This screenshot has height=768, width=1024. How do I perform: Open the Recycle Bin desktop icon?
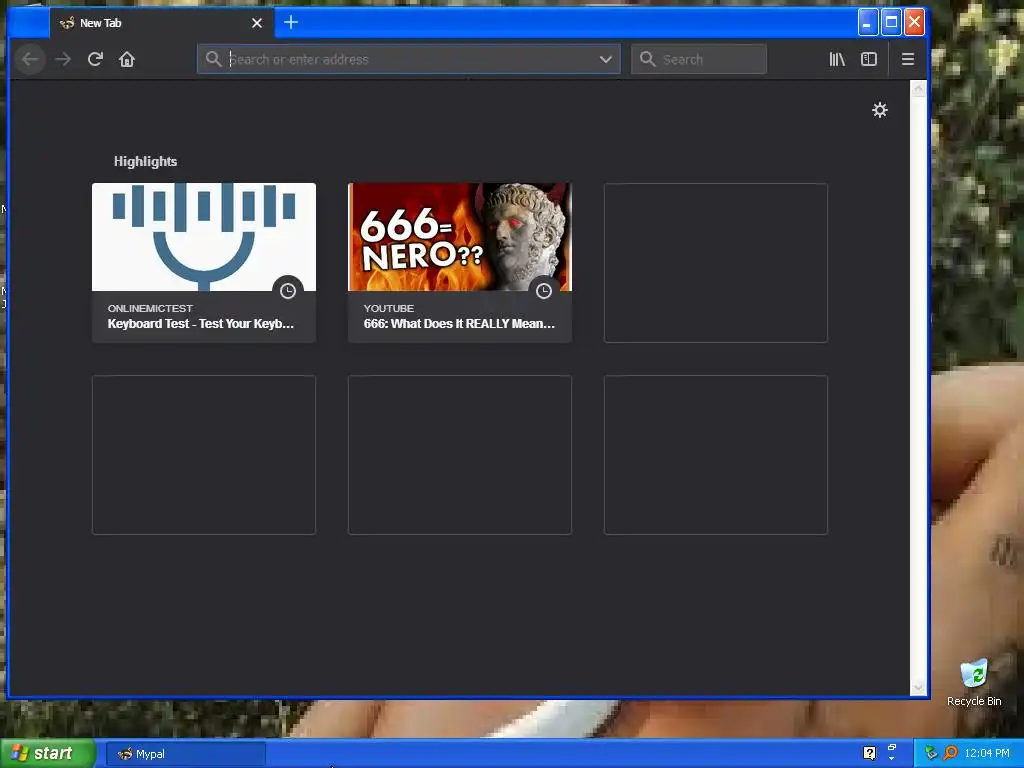tap(974, 683)
